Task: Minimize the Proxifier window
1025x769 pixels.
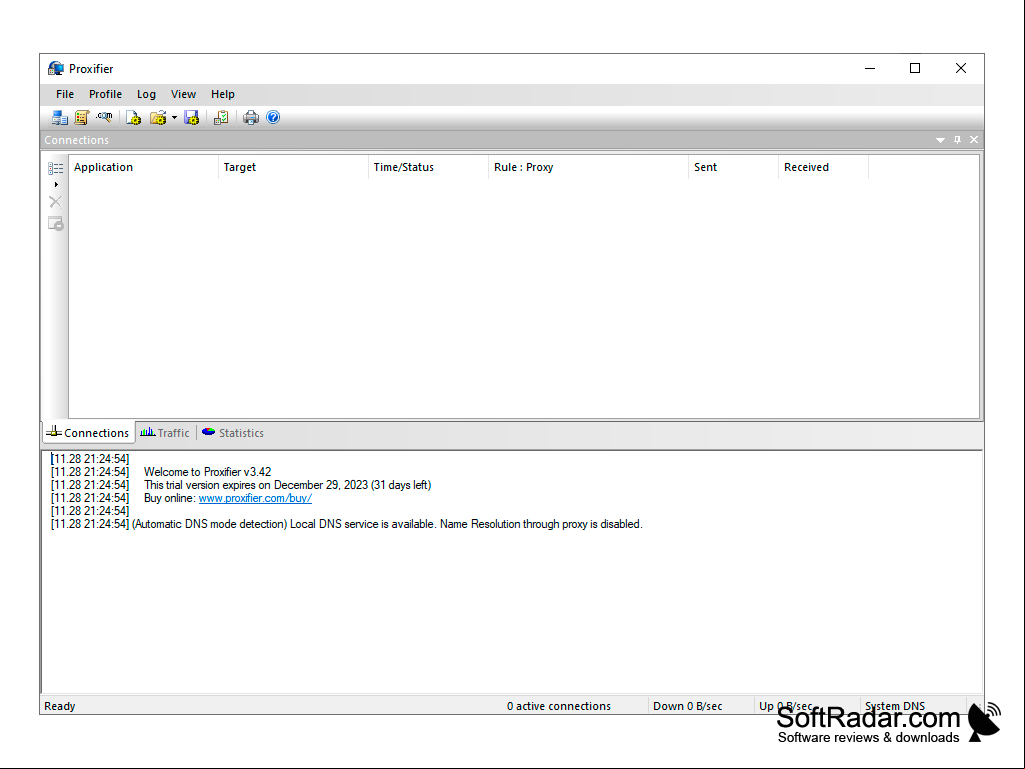Action: (870, 69)
